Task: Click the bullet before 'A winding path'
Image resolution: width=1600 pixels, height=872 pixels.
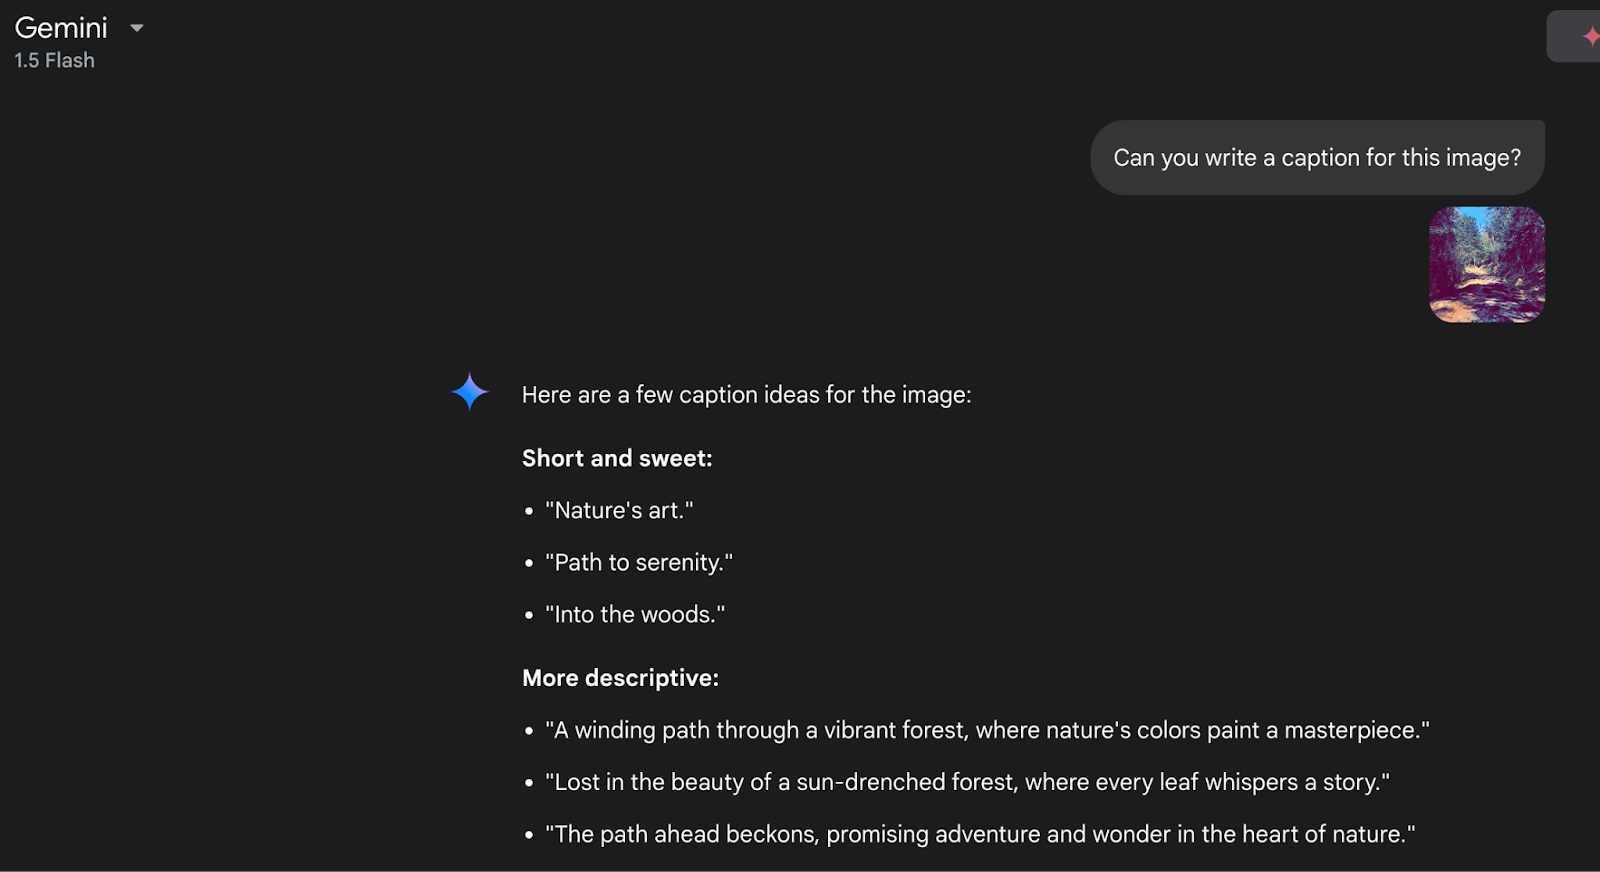Action: click(529, 732)
